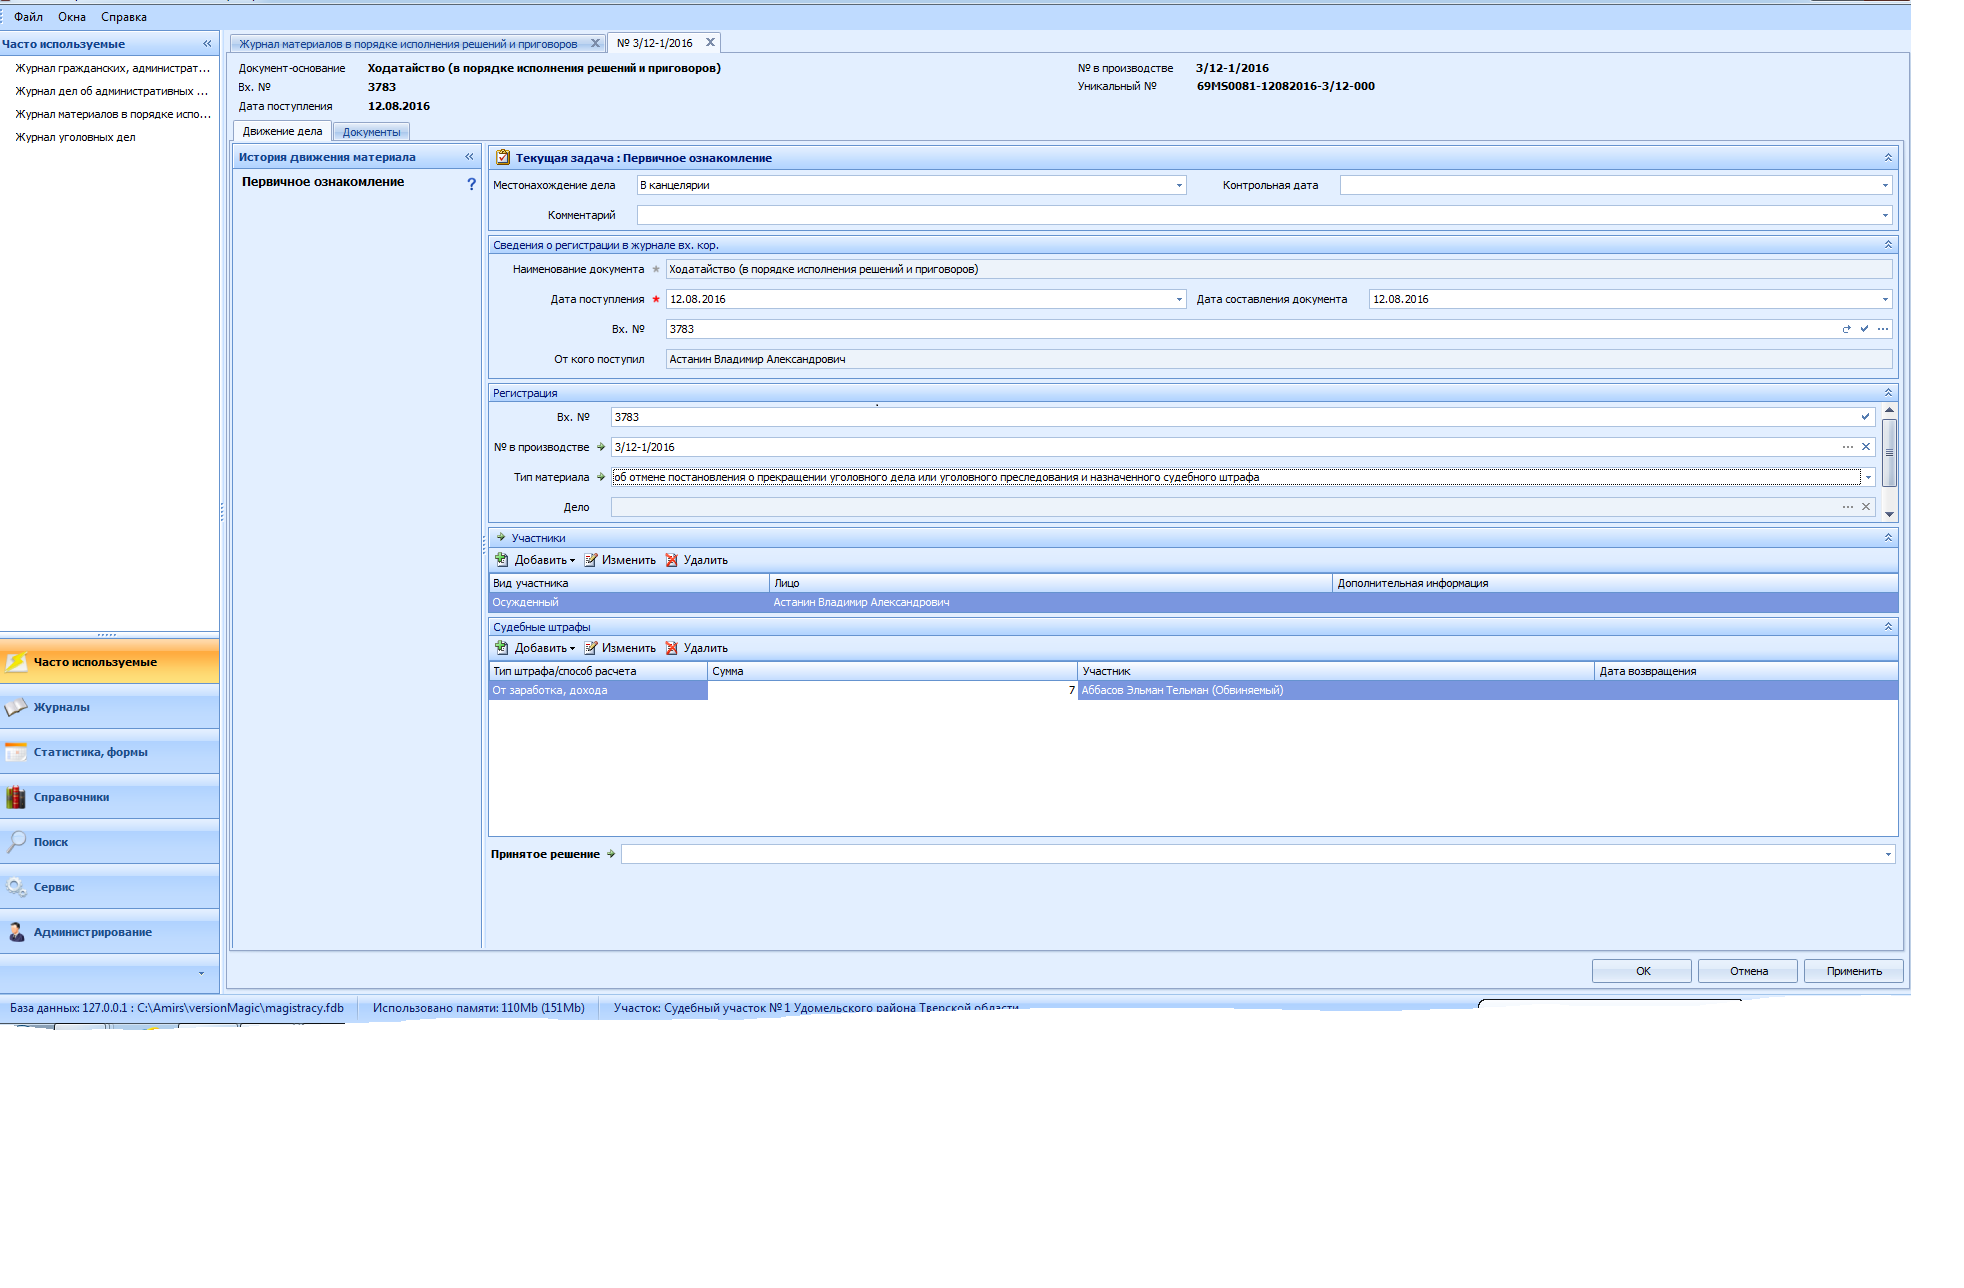Click ellipsis button in journal Вх. № field

click(1882, 329)
